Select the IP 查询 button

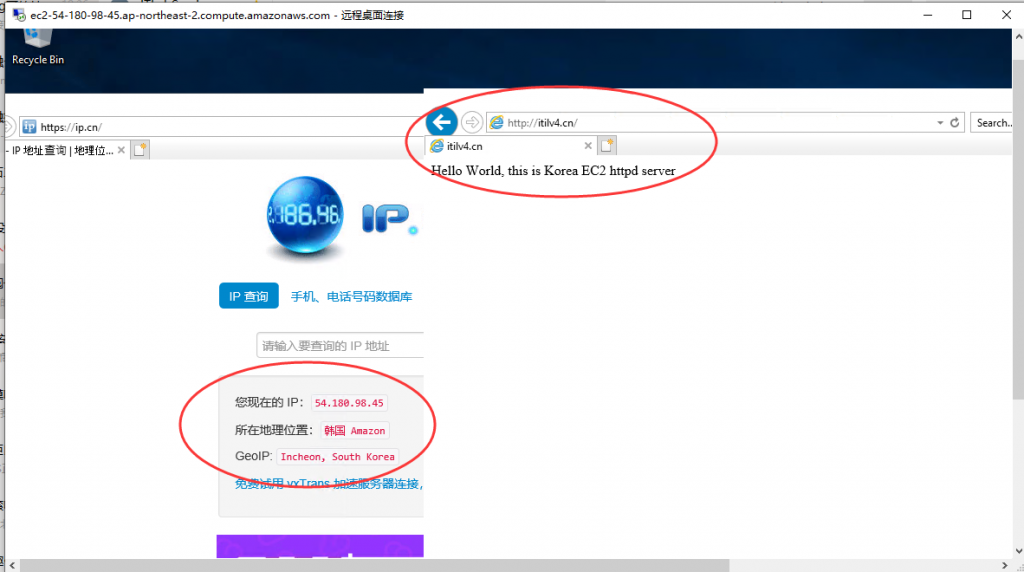(x=249, y=296)
